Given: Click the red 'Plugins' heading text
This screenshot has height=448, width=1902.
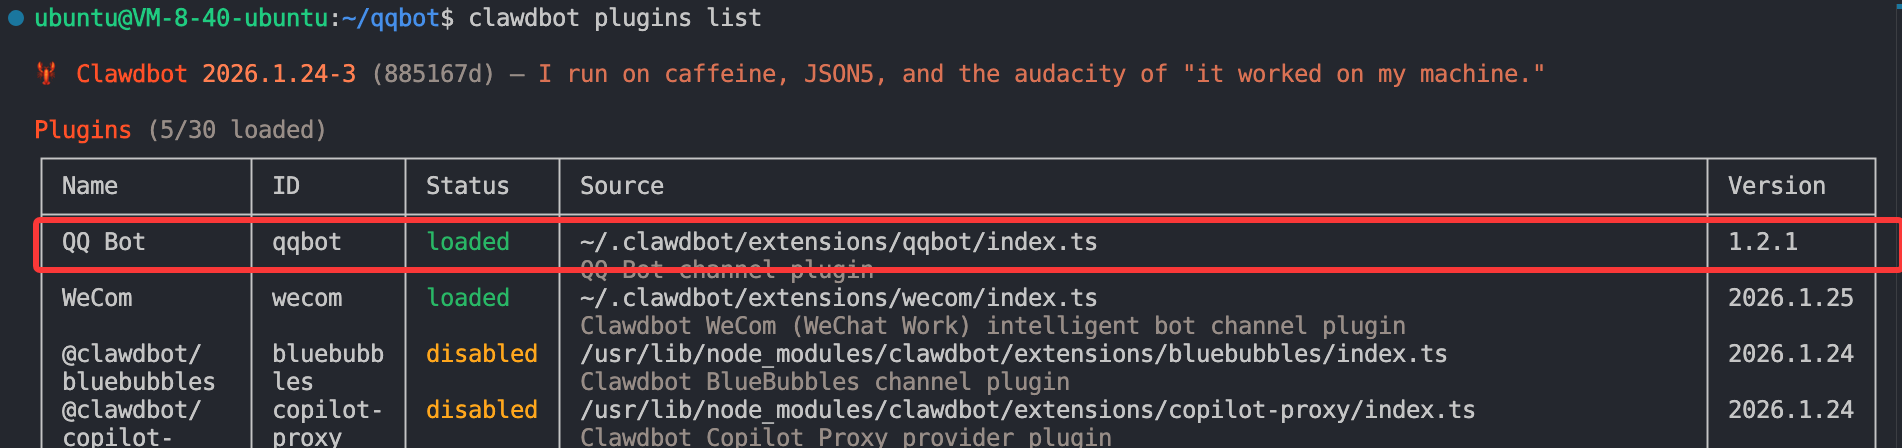Looking at the screenshot, I should coord(82,130).
